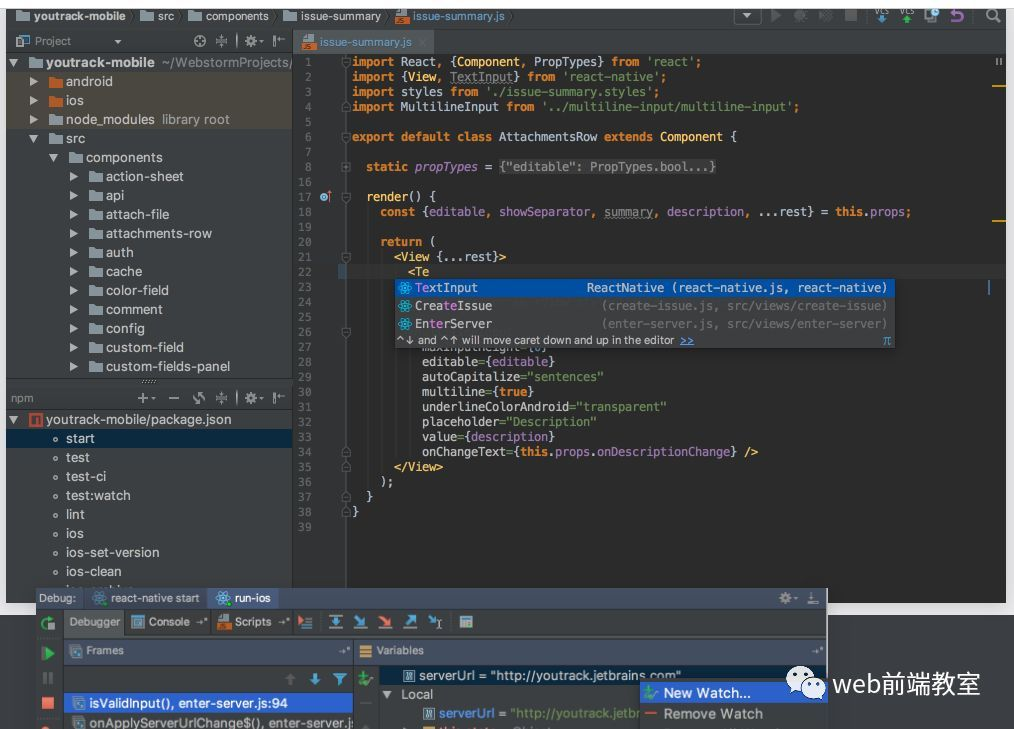The image size is (1014, 729).
Task: Click the filter frames funnel icon
Action: (x=340, y=679)
